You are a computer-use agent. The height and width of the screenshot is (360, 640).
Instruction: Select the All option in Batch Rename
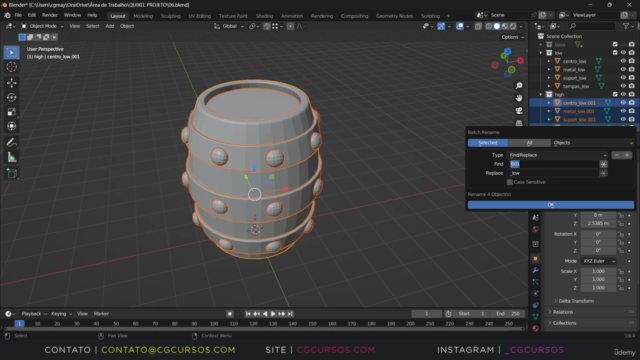pyautogui.click(x=529, y=143)
